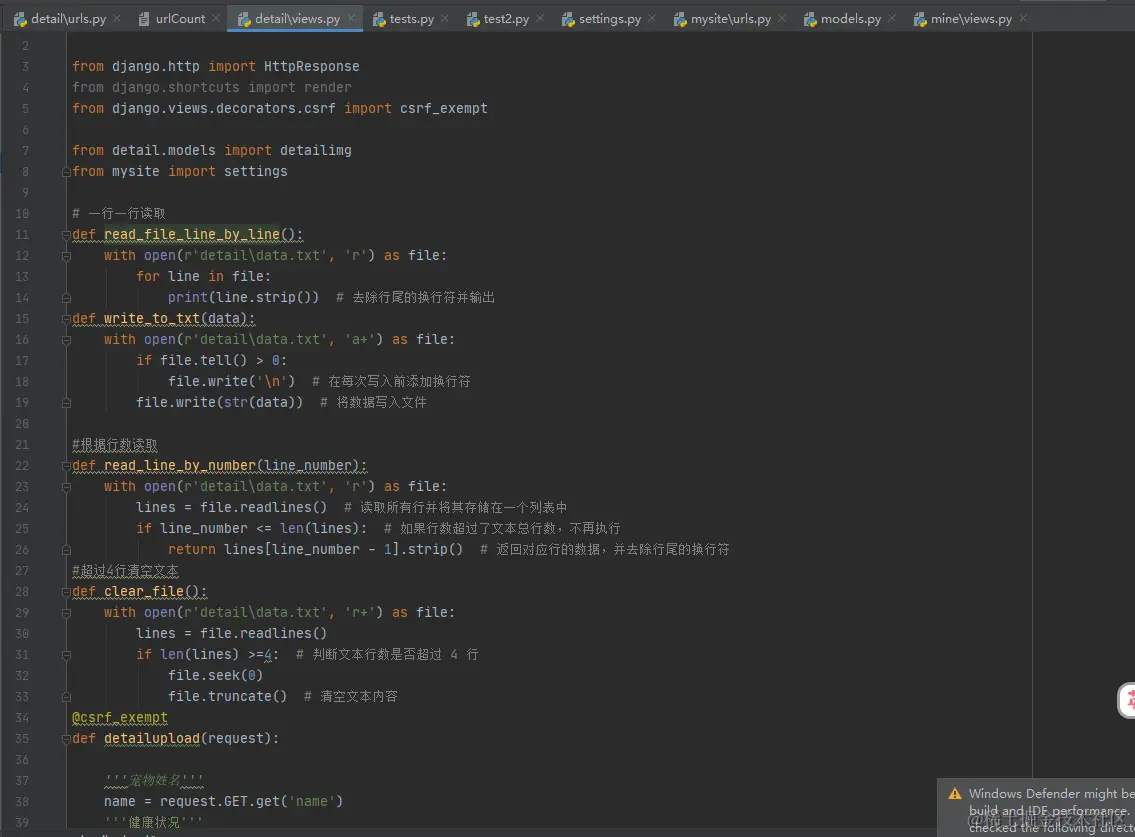Switch to the detail\urls.py tab
1135x837 pixels.
[x=69, y=19]
